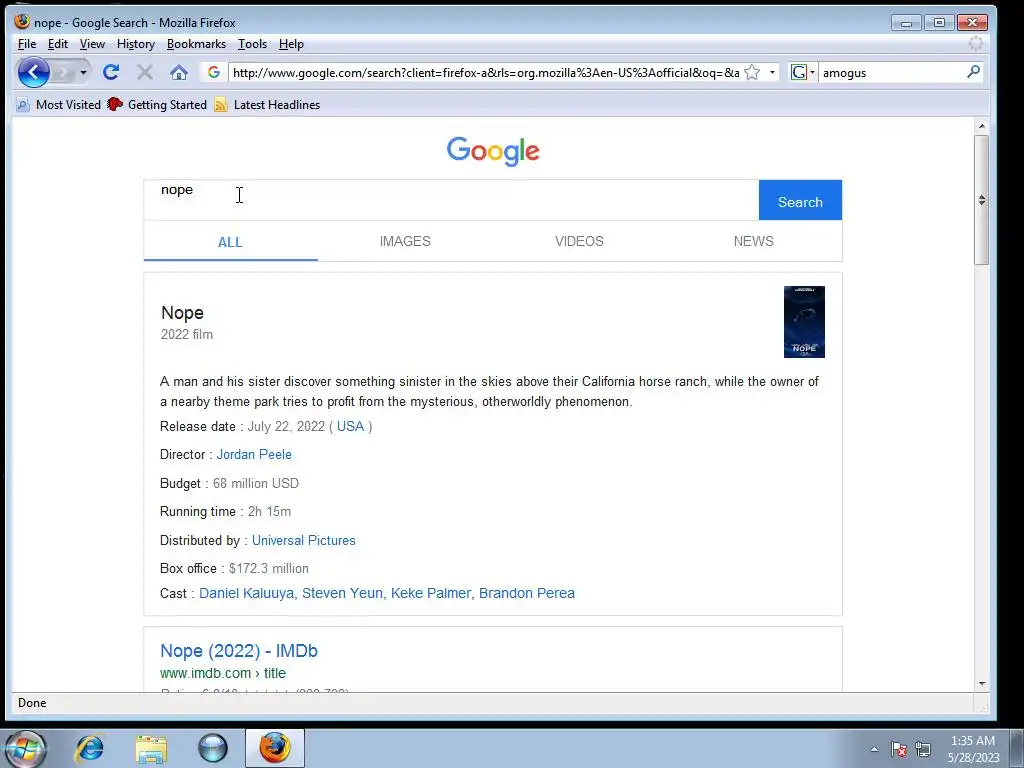Click the toolbar search field containing amogus

[891, 72]
